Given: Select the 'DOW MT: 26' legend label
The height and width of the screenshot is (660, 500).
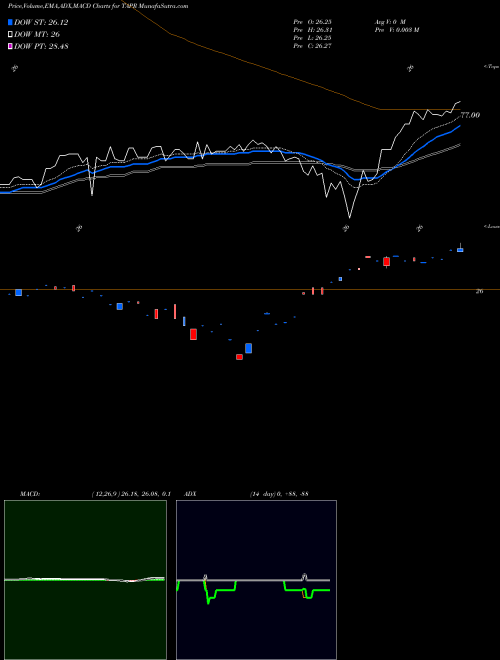Looking at the screenshot, I should [x=37, y=35].
